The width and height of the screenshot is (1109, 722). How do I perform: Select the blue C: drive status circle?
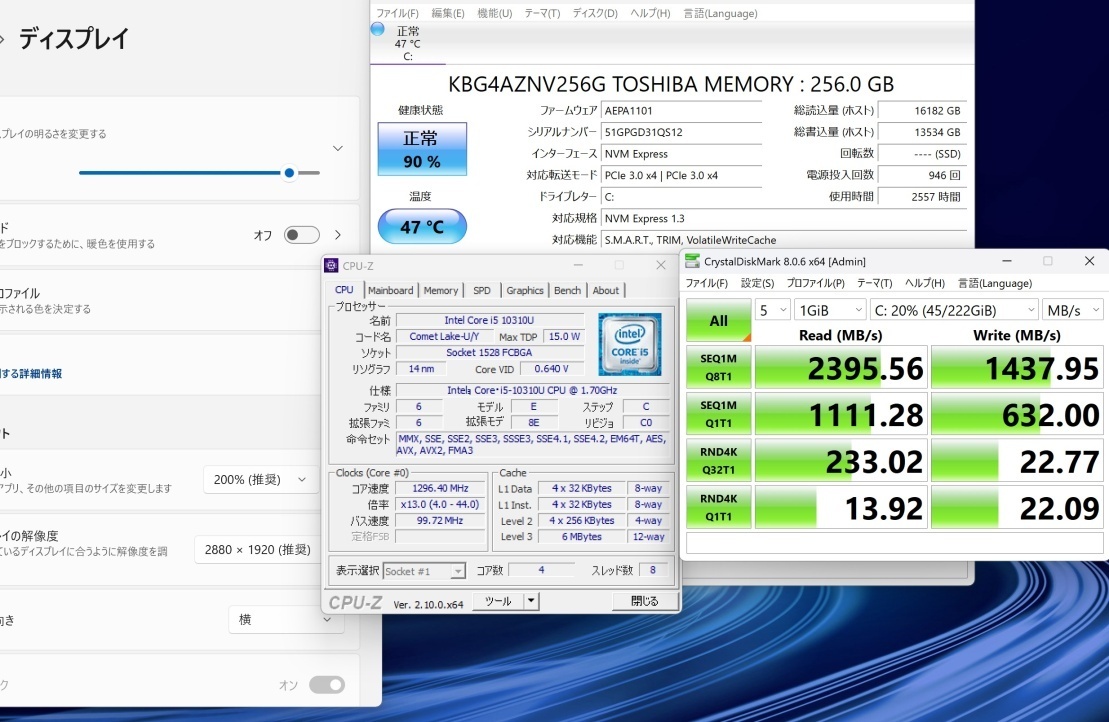pyautogui.click(x=378, y=29)
